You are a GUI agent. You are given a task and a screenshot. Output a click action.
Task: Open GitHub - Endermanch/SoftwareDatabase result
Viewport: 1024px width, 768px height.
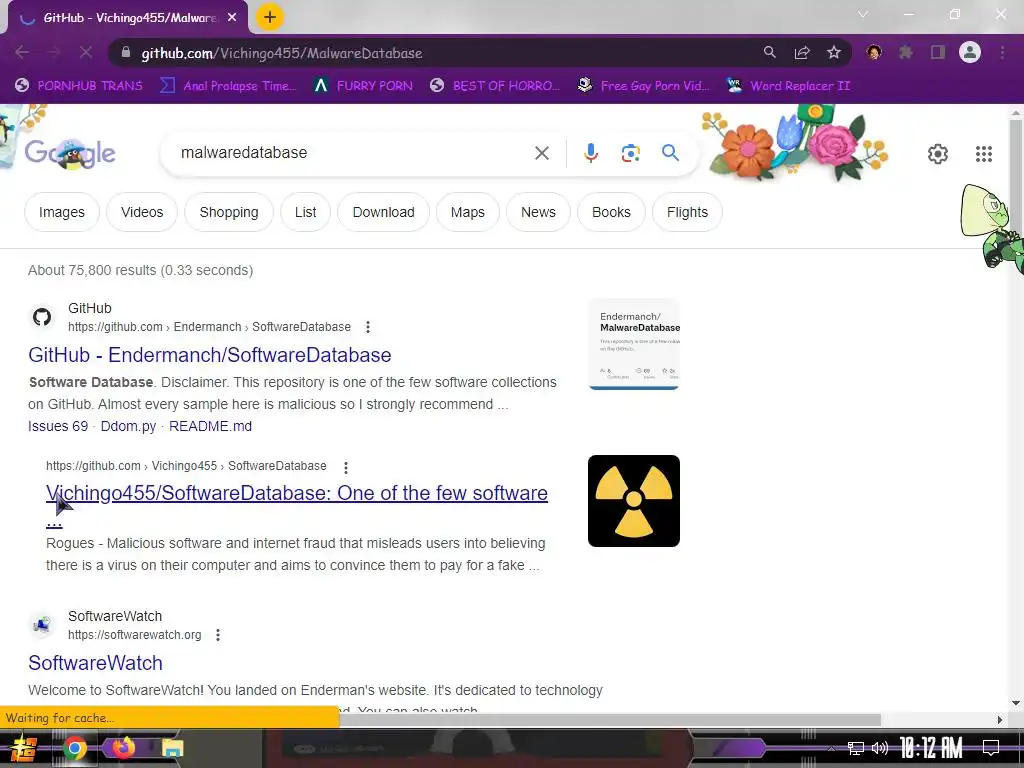point(210,355)
